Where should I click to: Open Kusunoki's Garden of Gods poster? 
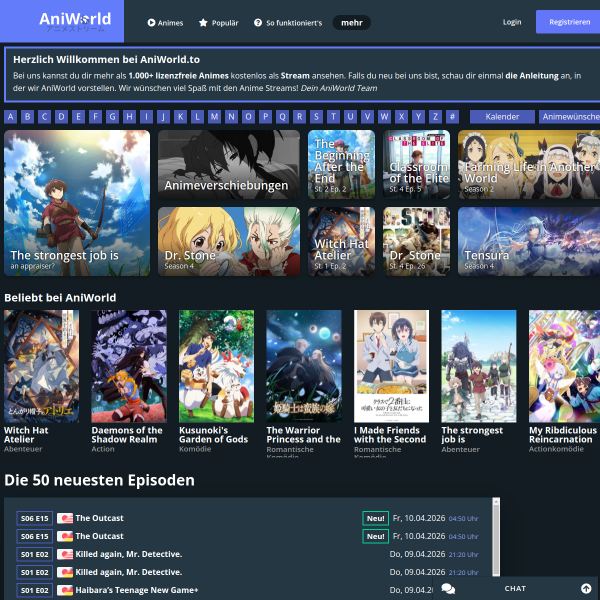pyautogui.click(x=217, y=366)
